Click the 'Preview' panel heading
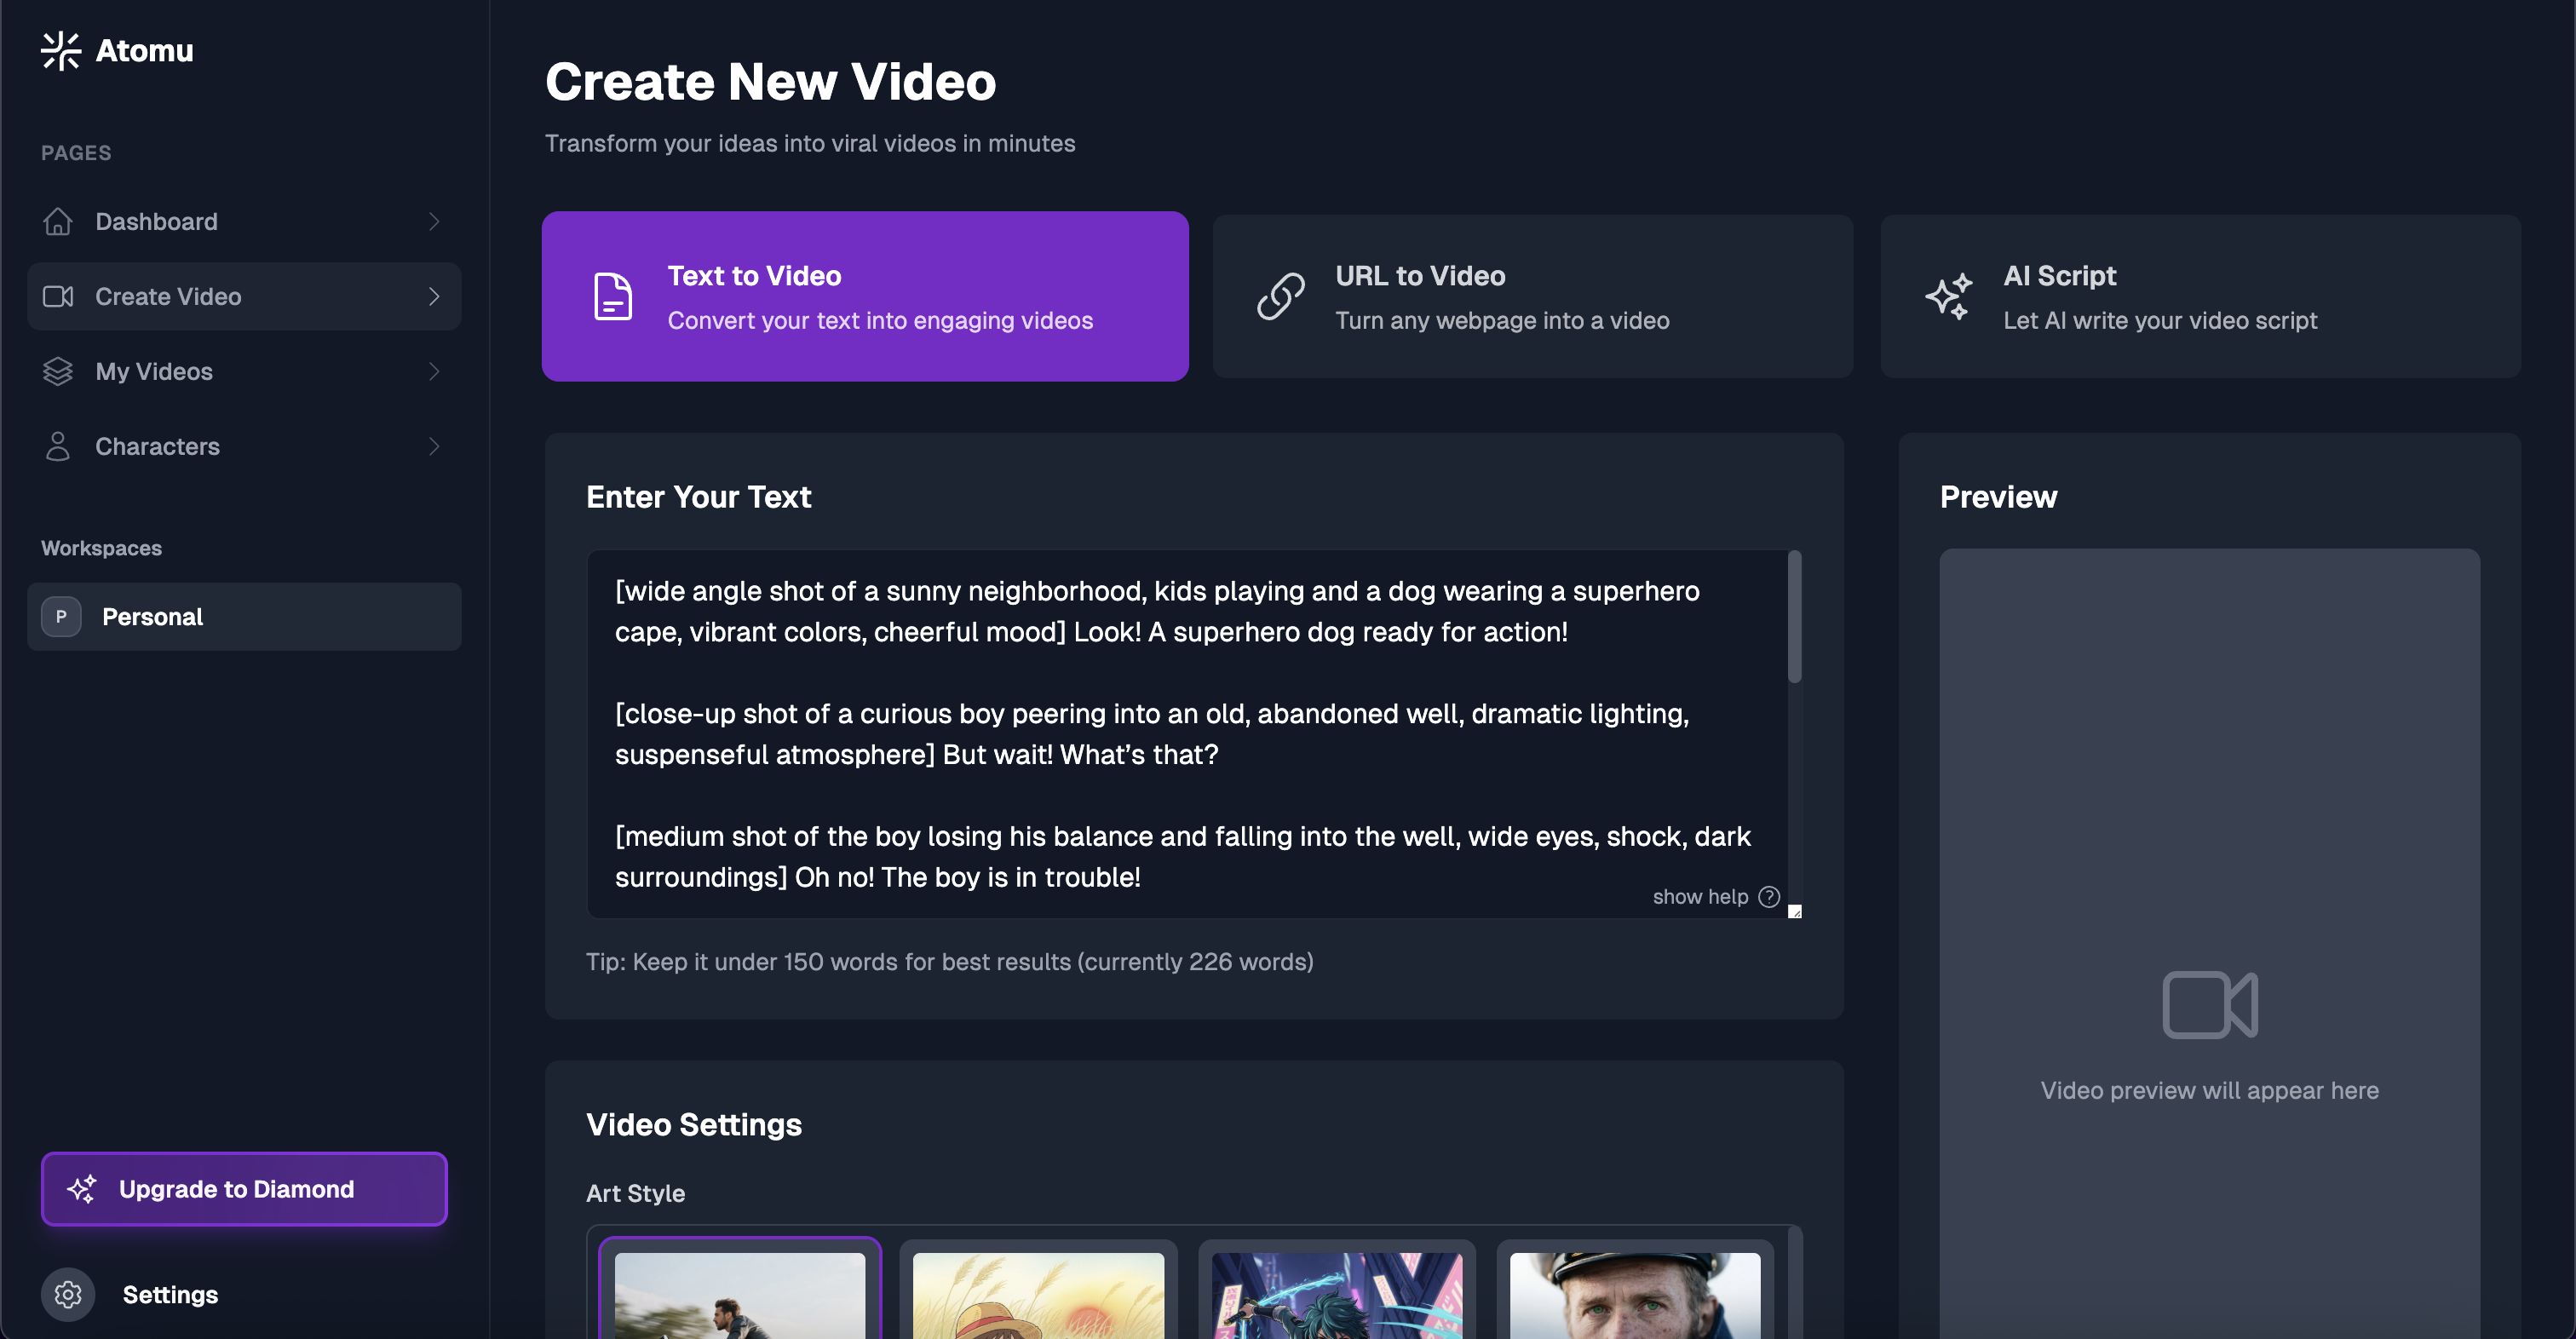The height and width of the screenshot is (1339, 2576). pyautogui.click(x=1999, y=497)
